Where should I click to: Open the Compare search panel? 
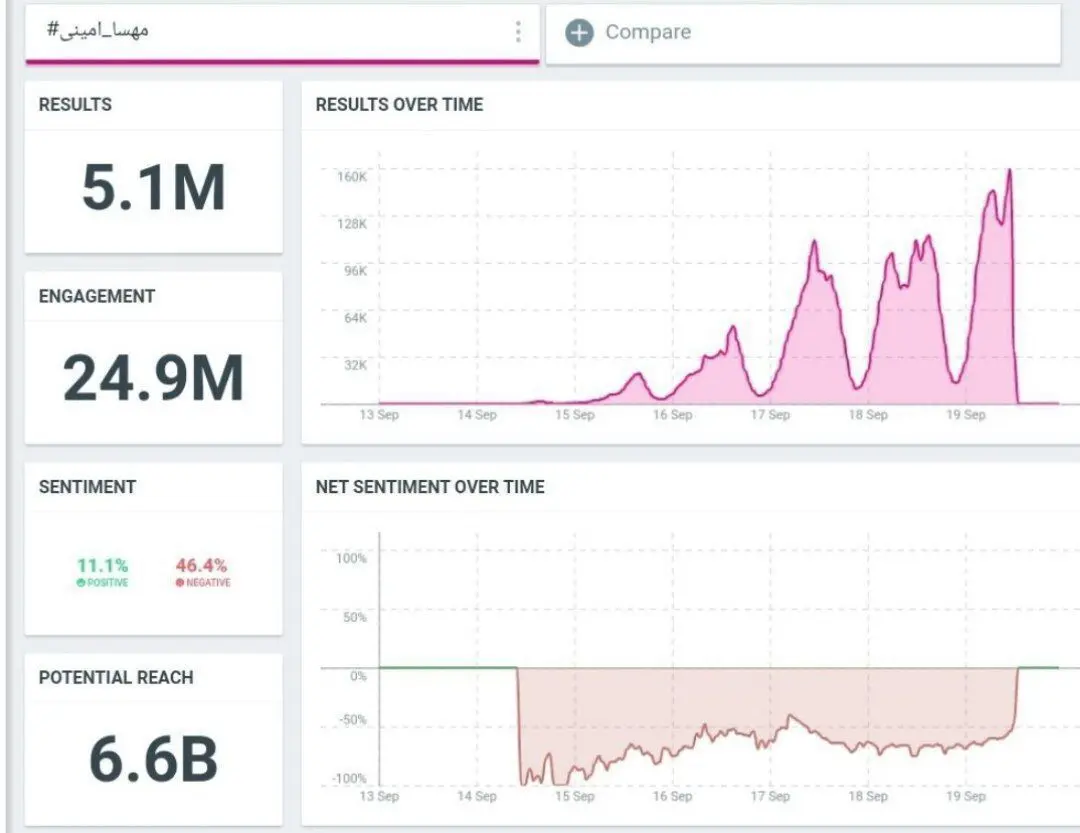(x=803, y=34)
